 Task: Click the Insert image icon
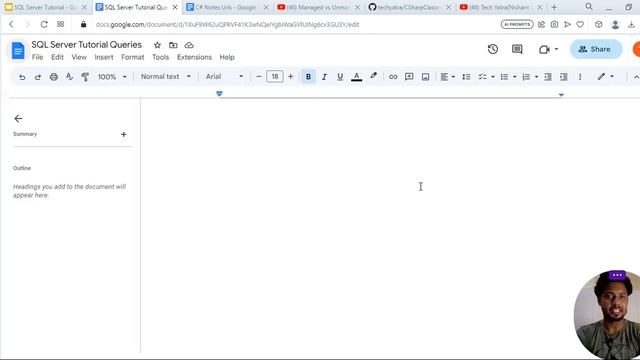[x=425, y=77]
